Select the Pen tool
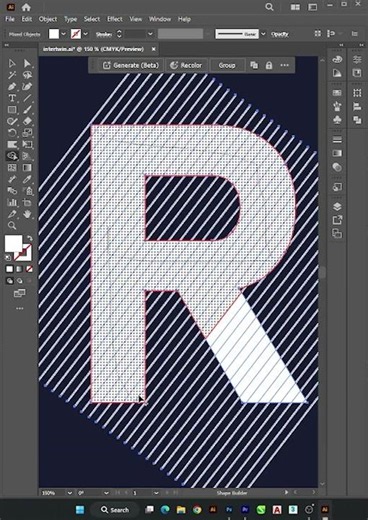The height and width of the screenshot is (520, 368). point(12,87)
